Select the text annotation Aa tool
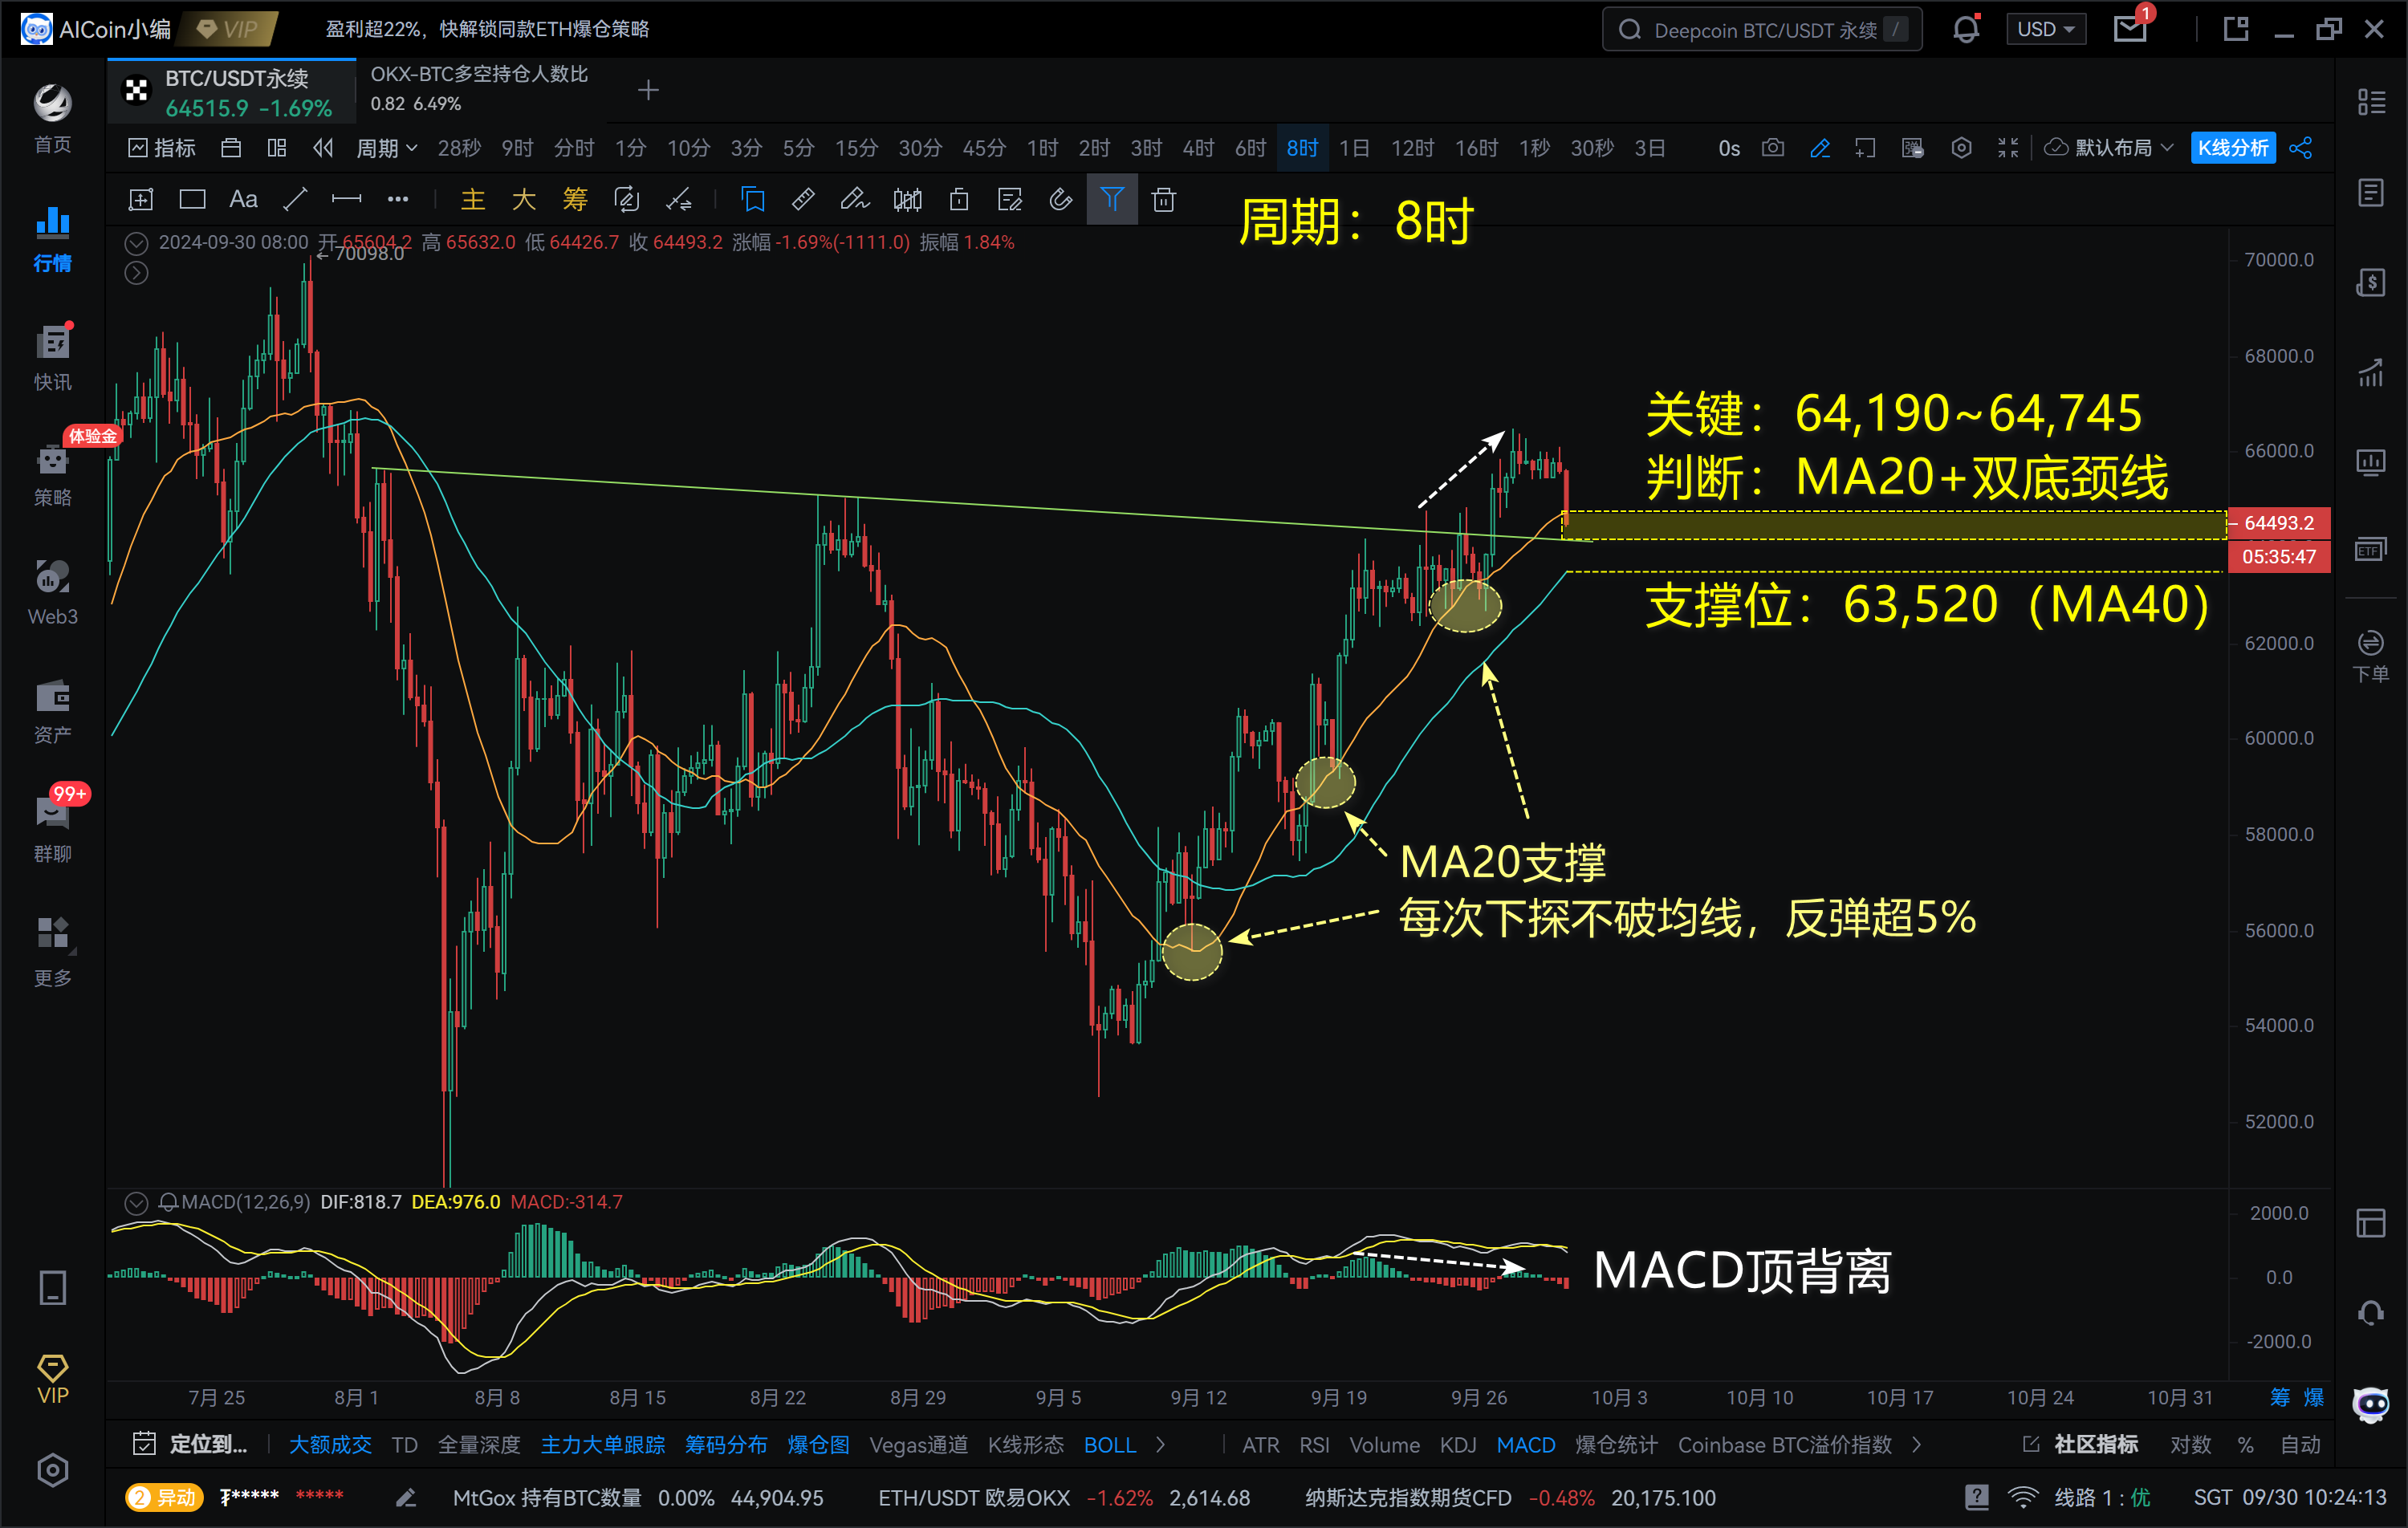2408x1528 pixels. click(243, 200)
